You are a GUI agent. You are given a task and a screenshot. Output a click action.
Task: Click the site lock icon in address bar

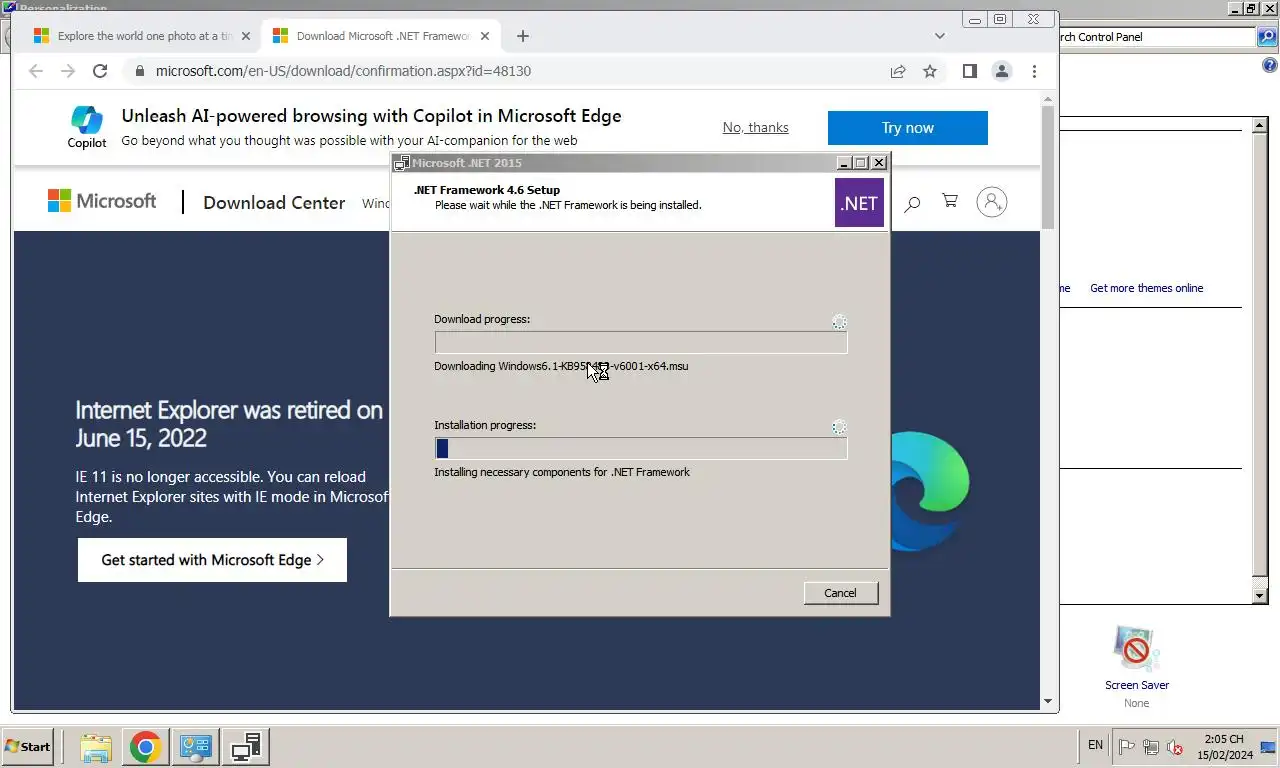139,71
